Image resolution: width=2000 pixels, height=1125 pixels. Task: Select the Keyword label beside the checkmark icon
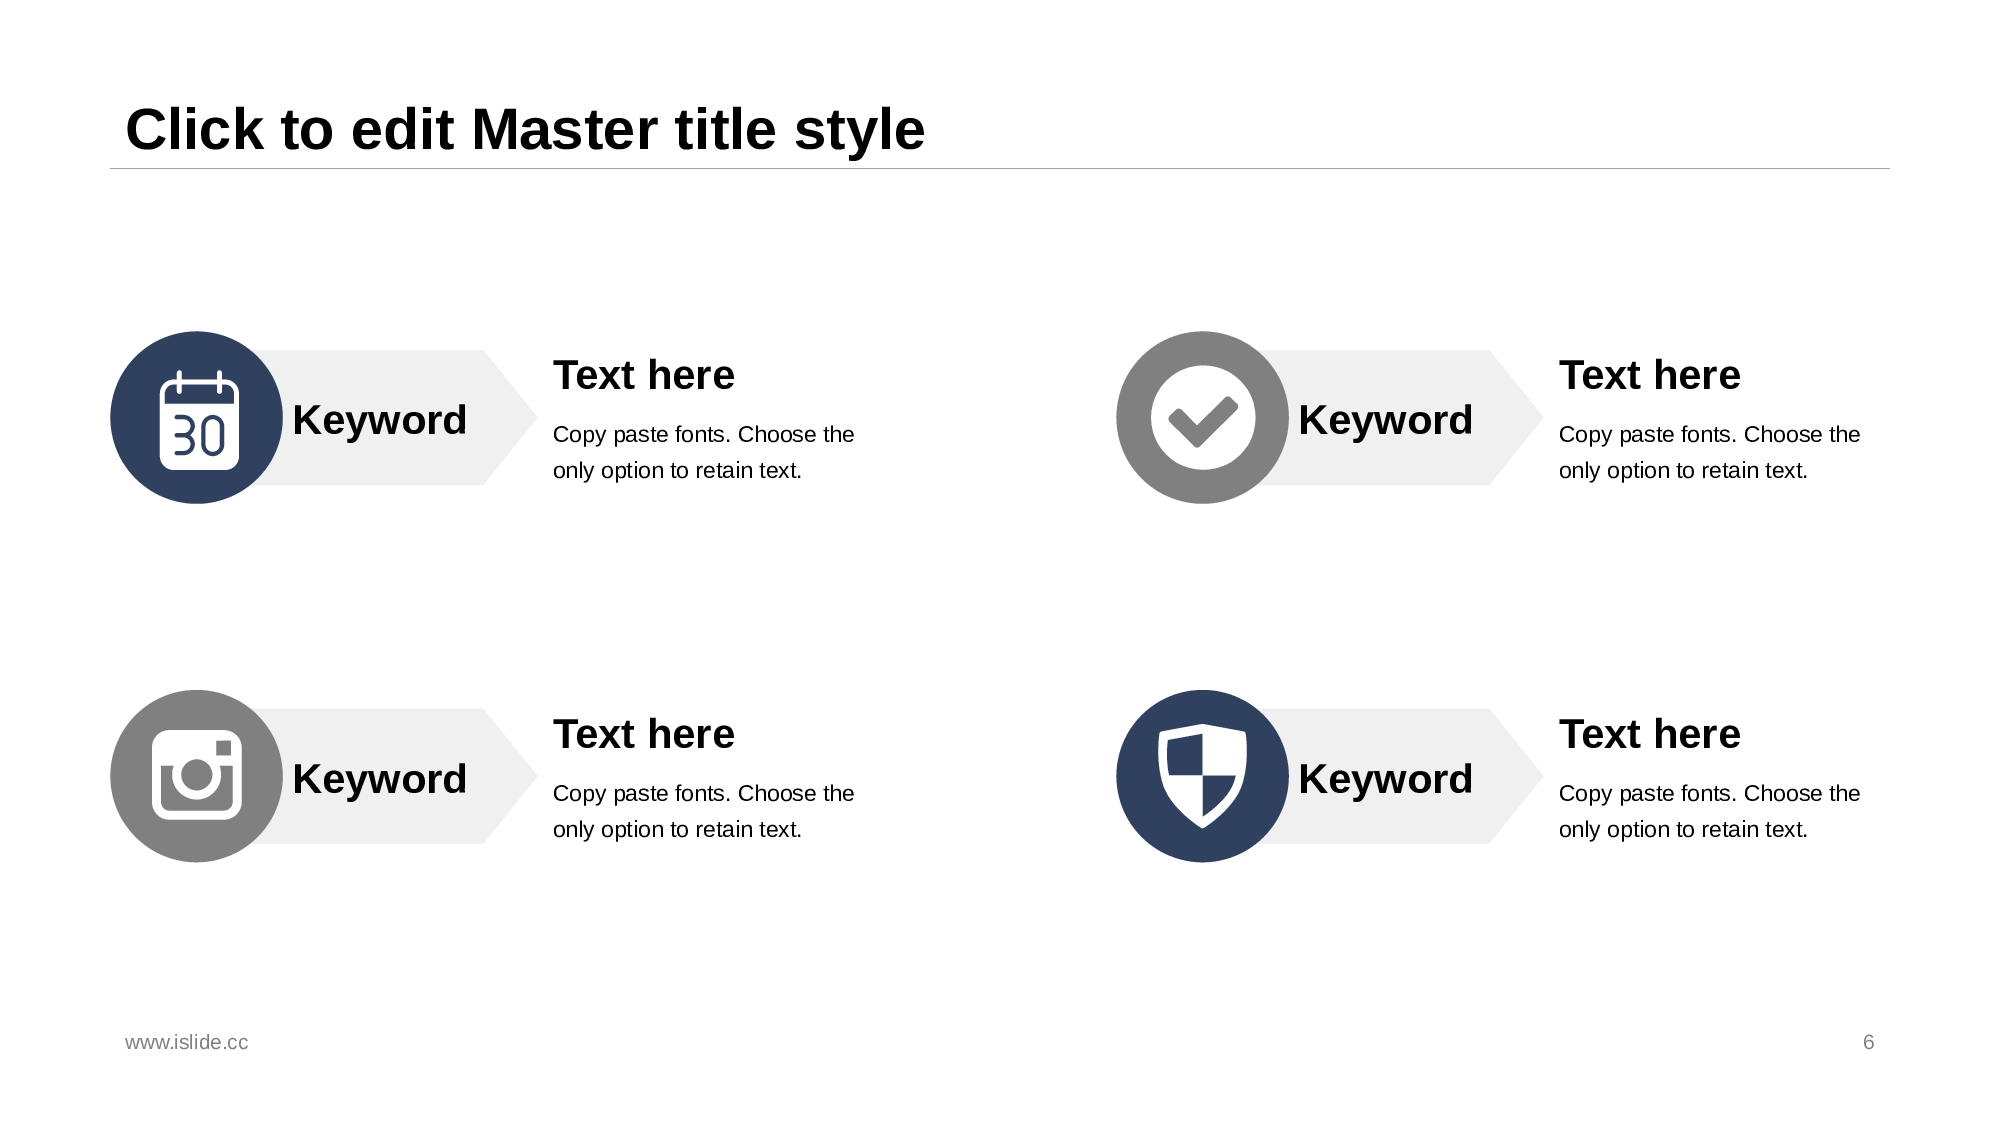(x=1385, y=420)
